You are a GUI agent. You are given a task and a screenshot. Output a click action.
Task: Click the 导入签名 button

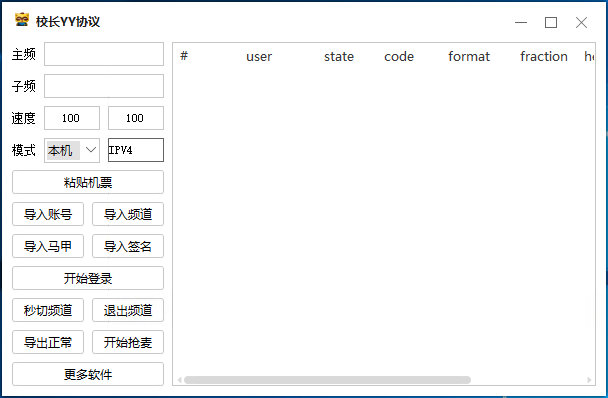point(128,246)
